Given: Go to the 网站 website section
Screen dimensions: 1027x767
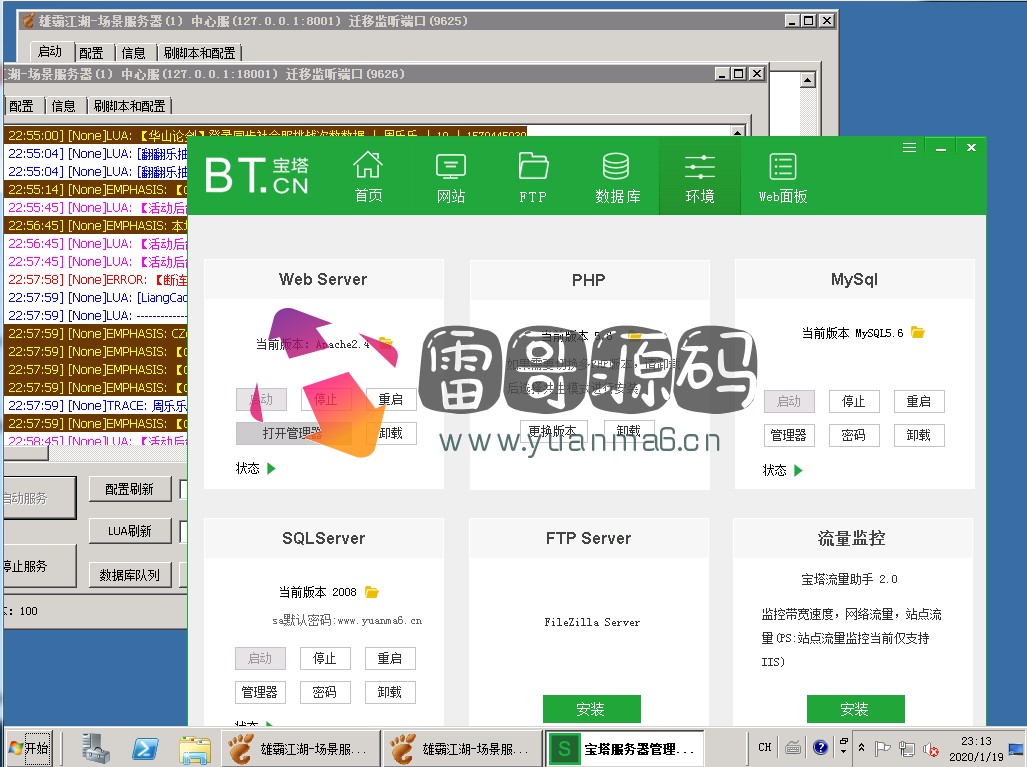Looking at the screenshot, I should (x=451, y=176).
